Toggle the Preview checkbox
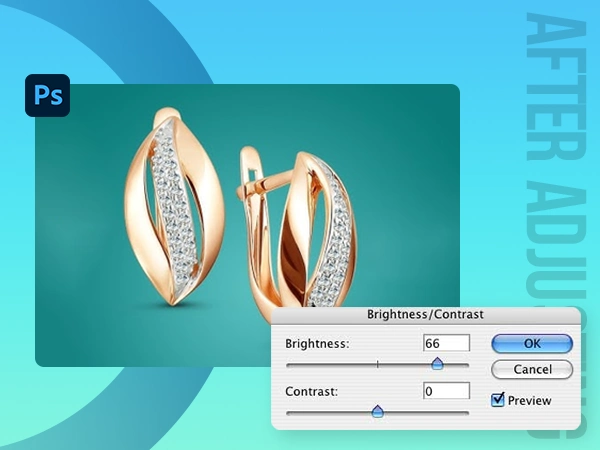 (497, 400)
